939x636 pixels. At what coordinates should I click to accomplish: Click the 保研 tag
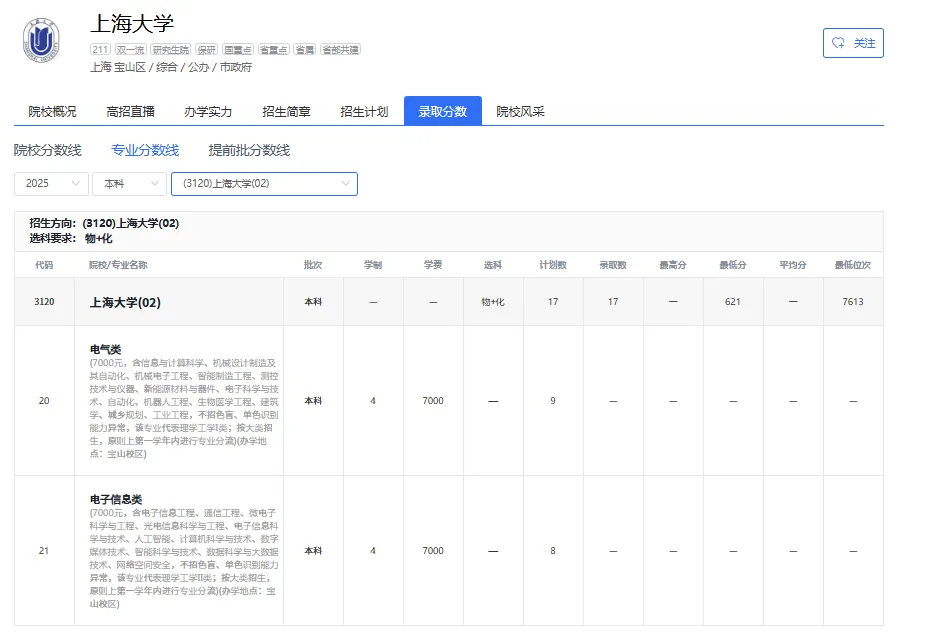(207, 50)
